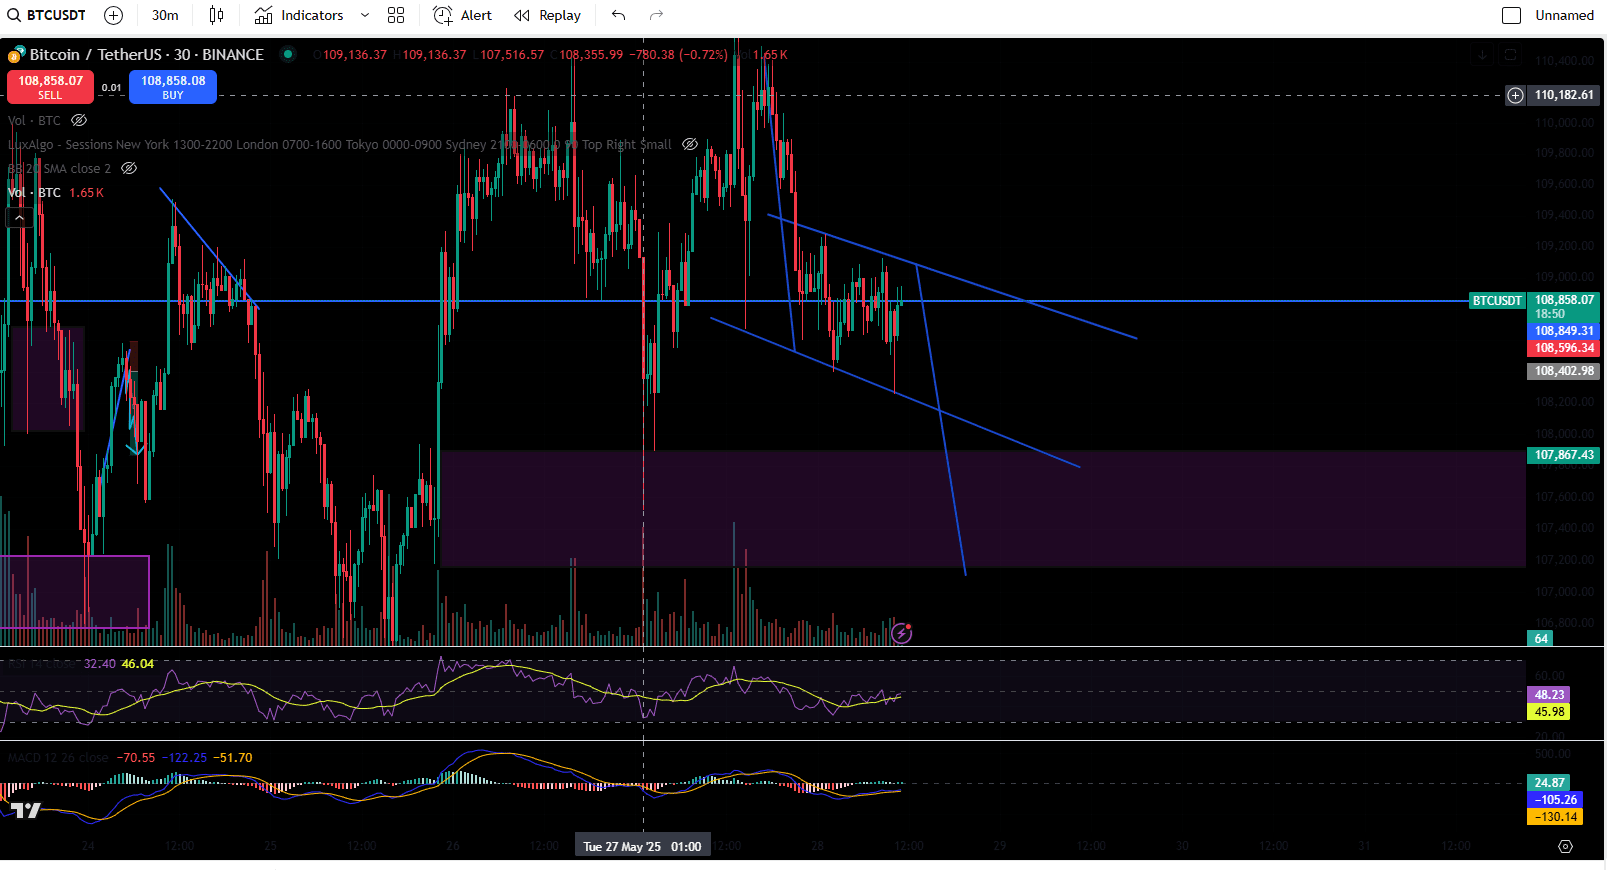This screenshot has width=1607, height=870.
Task: Redo the last chart action
Action: [x=656, y=15]
